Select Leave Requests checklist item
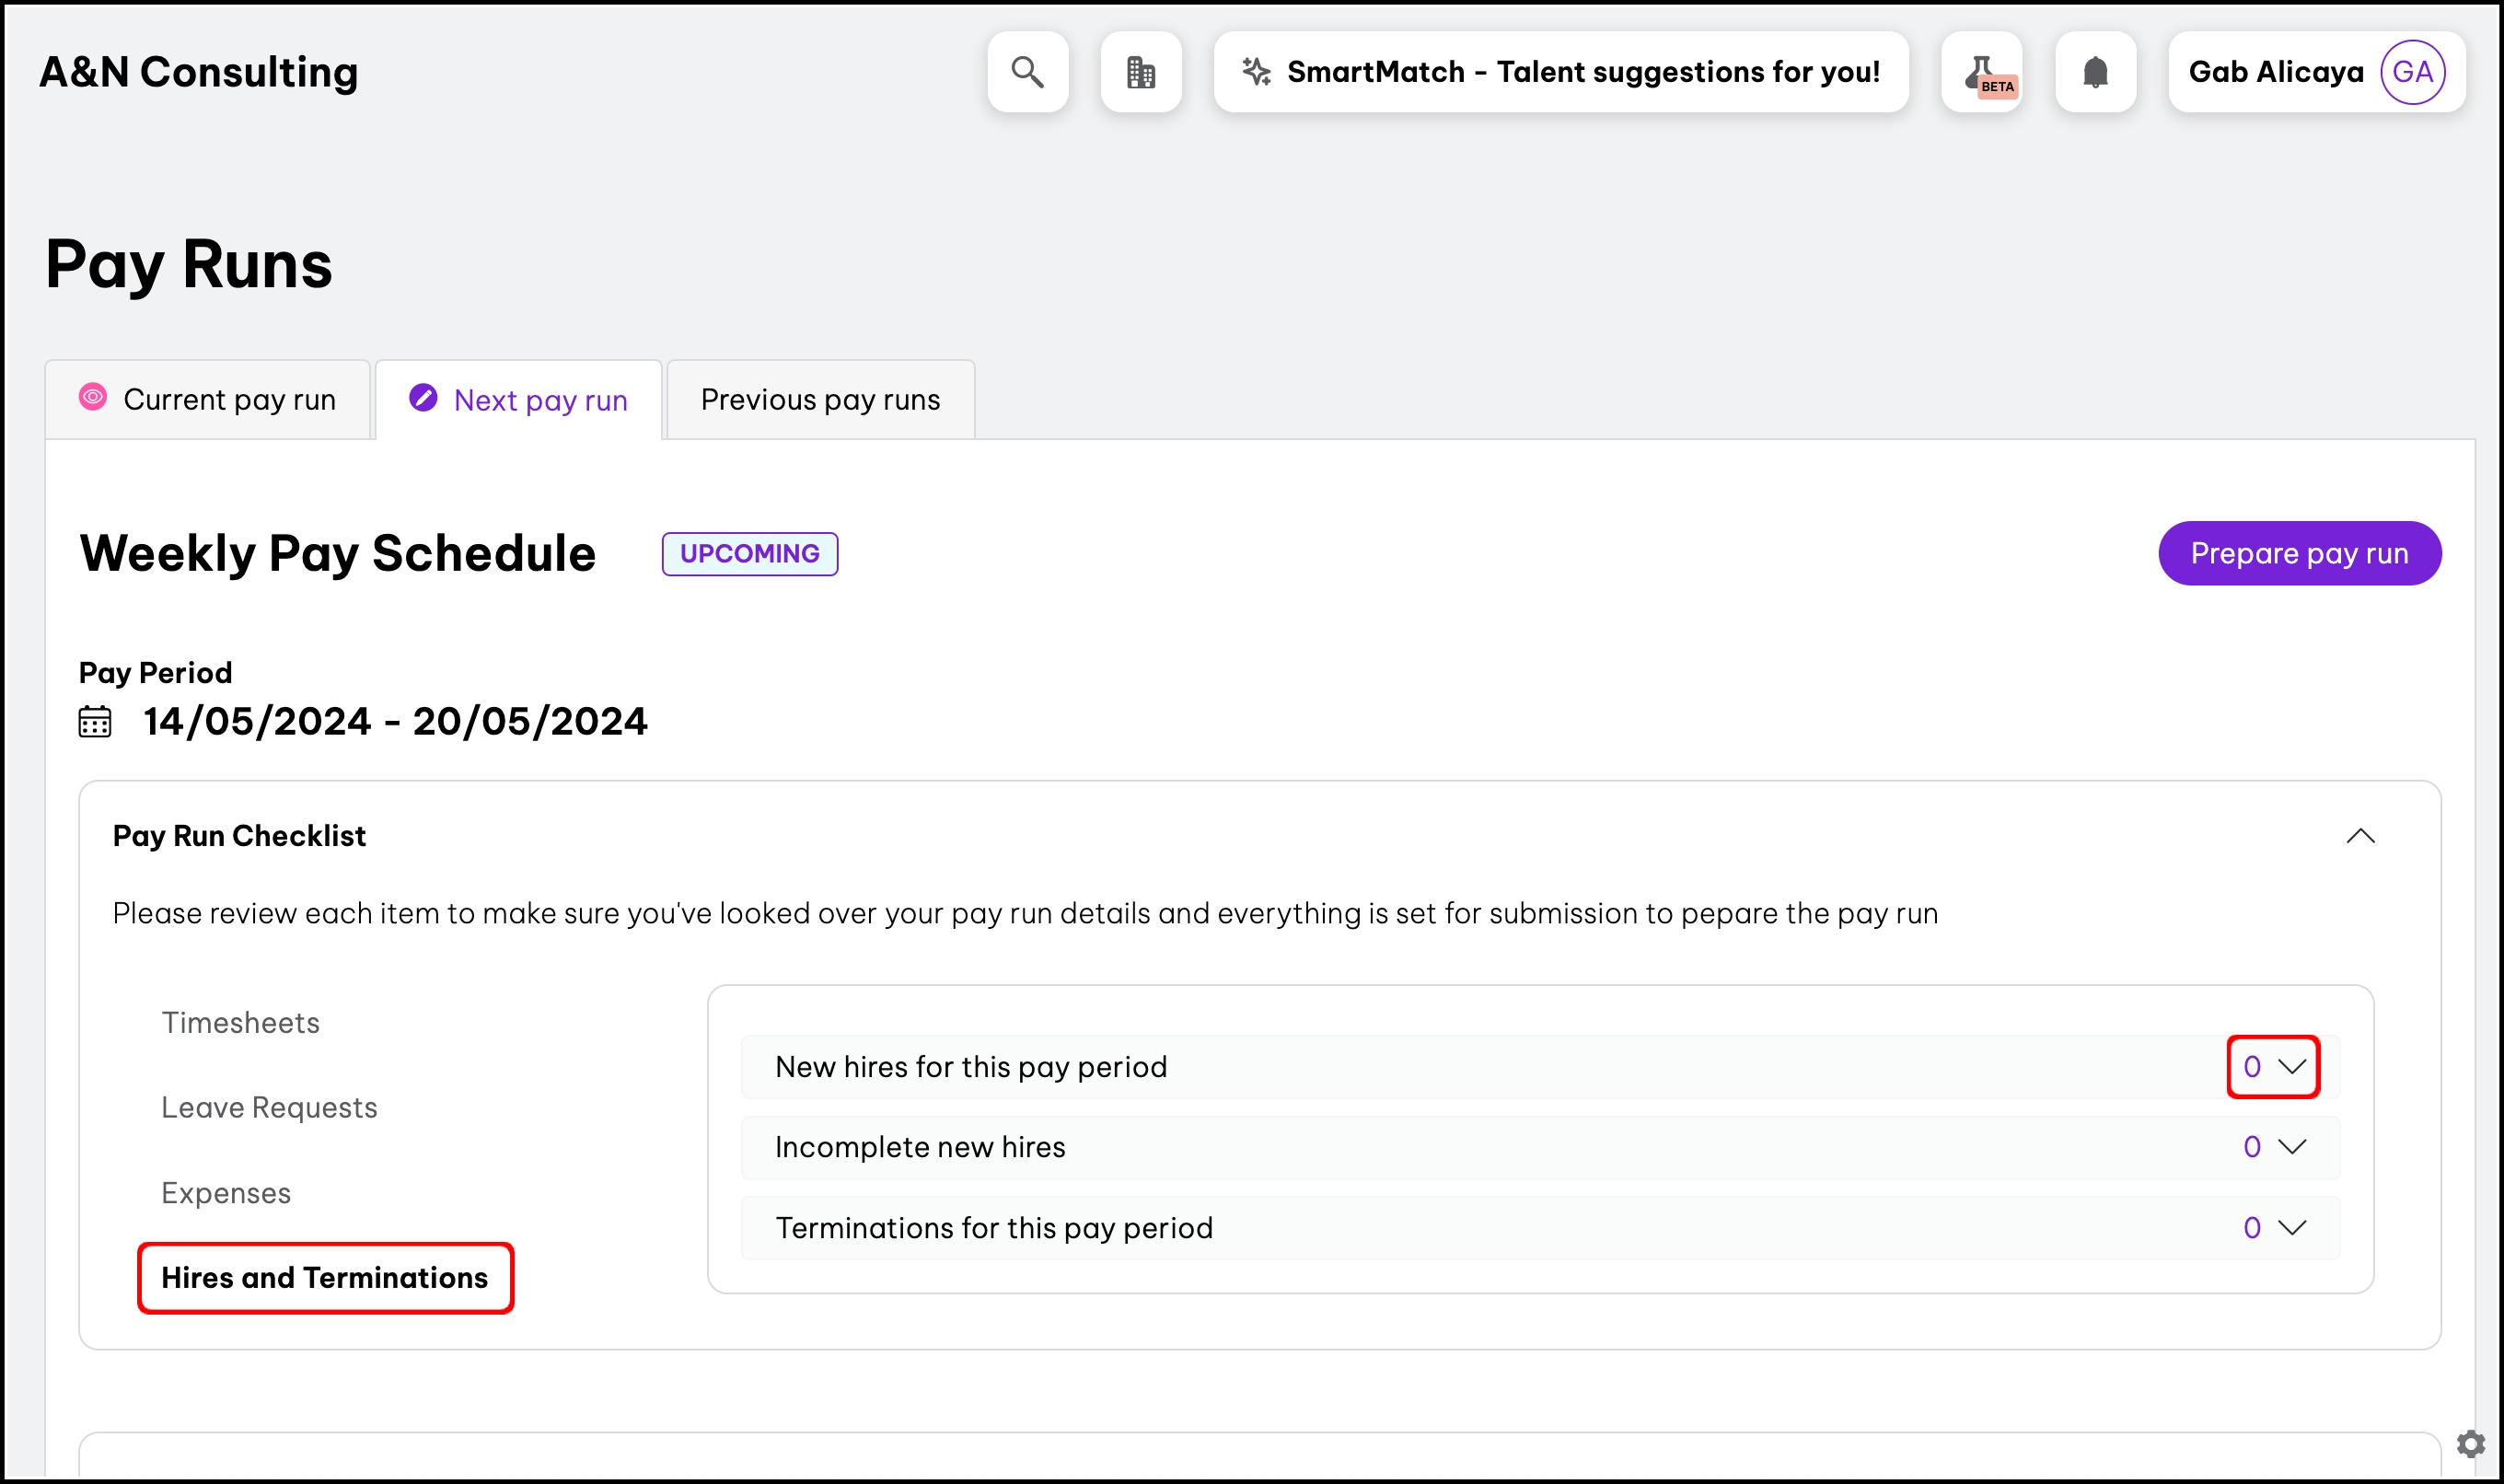This screenshot has width=2504, height=1484. coord(269,1108)
